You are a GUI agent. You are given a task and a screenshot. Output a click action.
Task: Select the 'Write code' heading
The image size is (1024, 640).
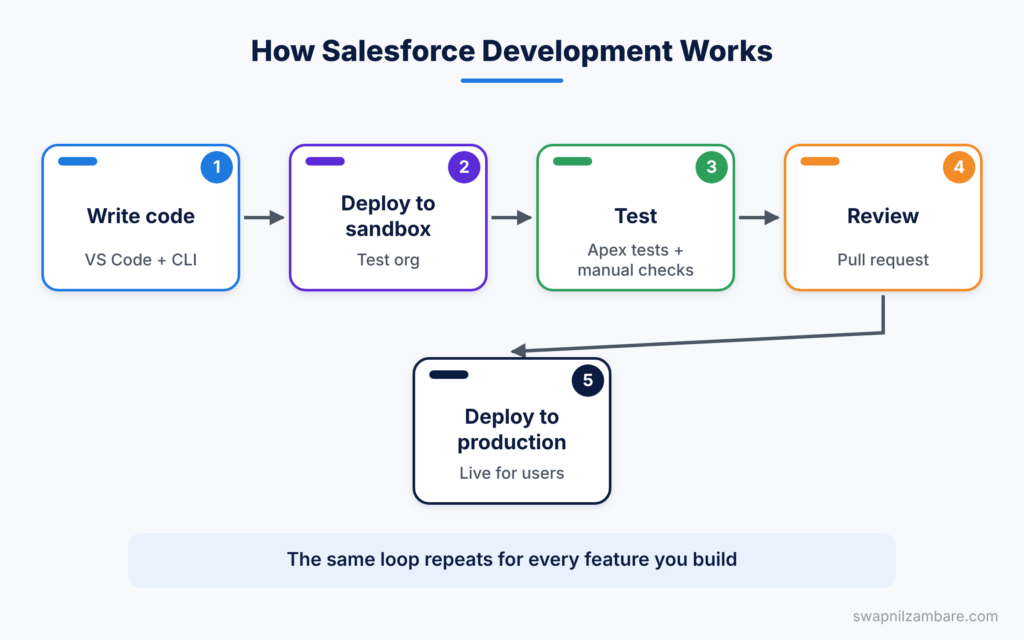pyautogui.click(x=140, y=216)
